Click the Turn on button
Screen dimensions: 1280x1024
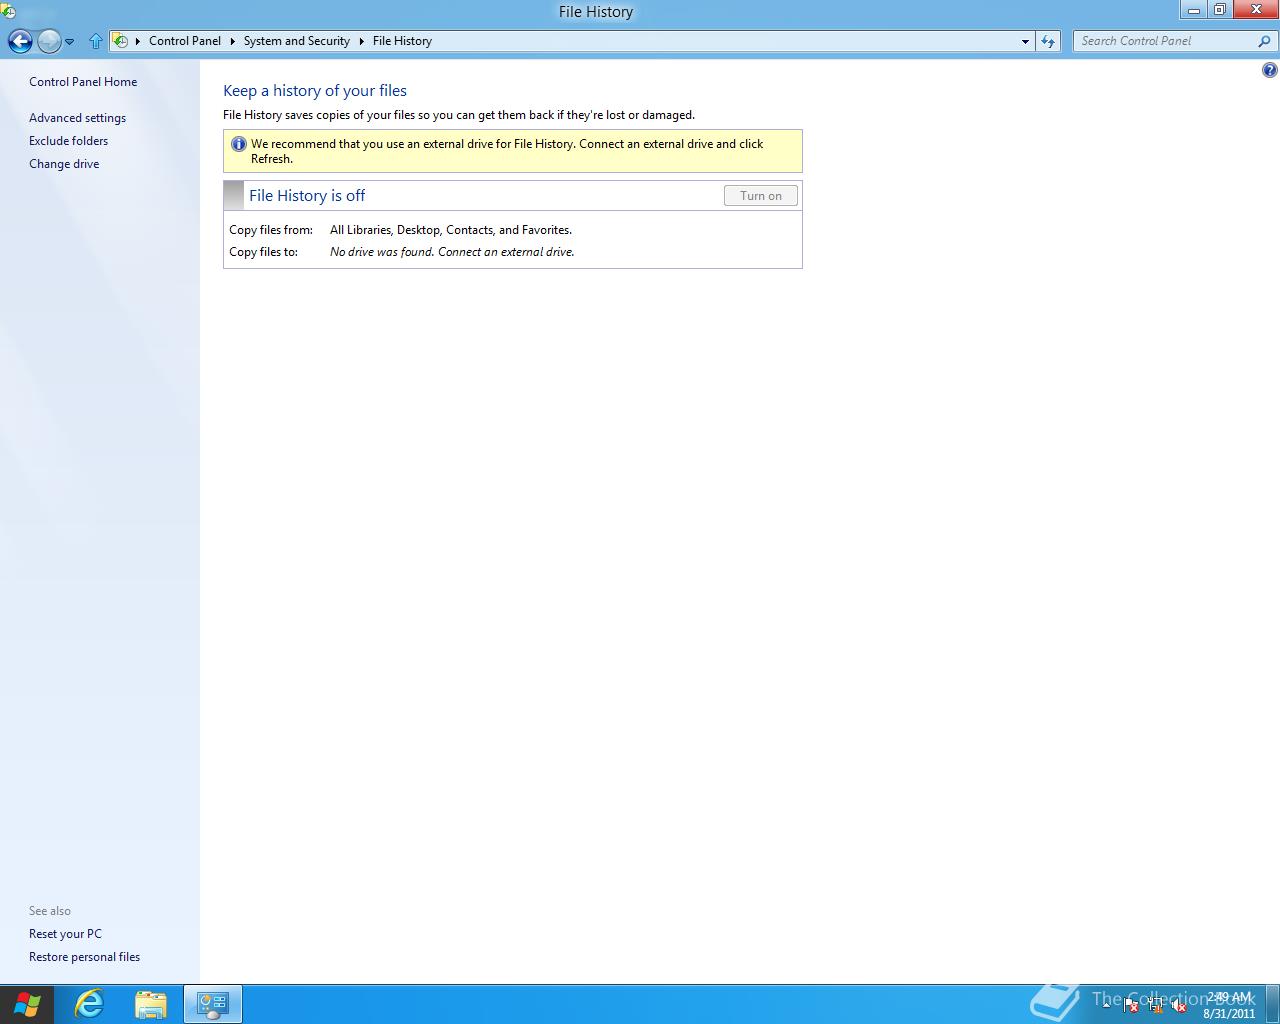761,196
